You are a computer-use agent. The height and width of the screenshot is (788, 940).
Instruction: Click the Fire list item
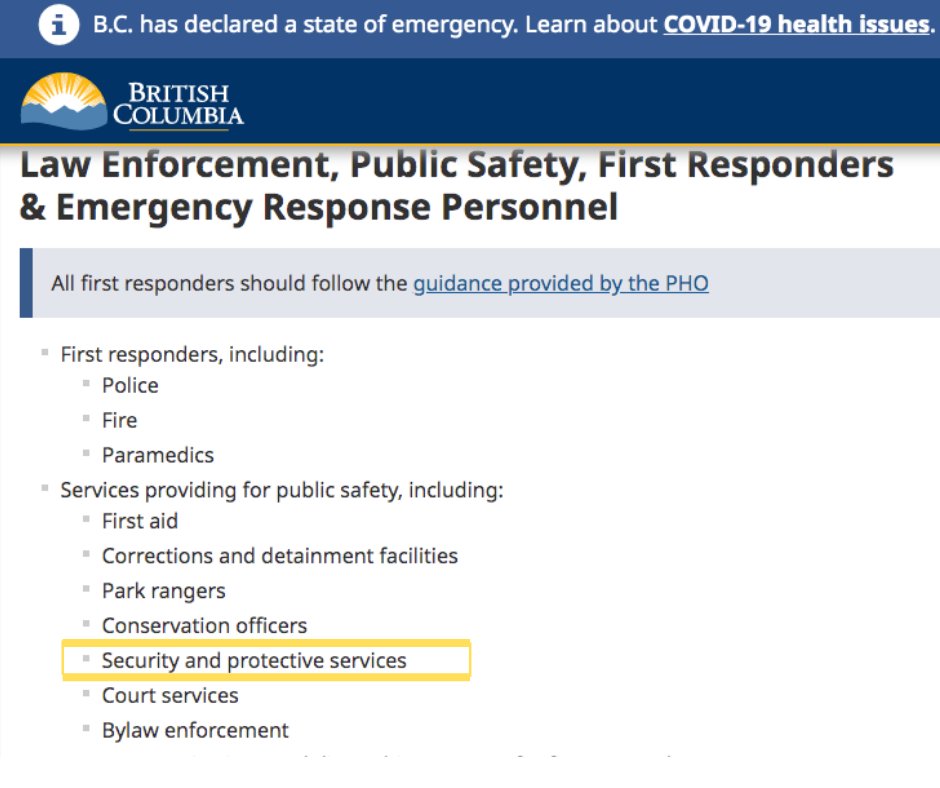point(119,420)
